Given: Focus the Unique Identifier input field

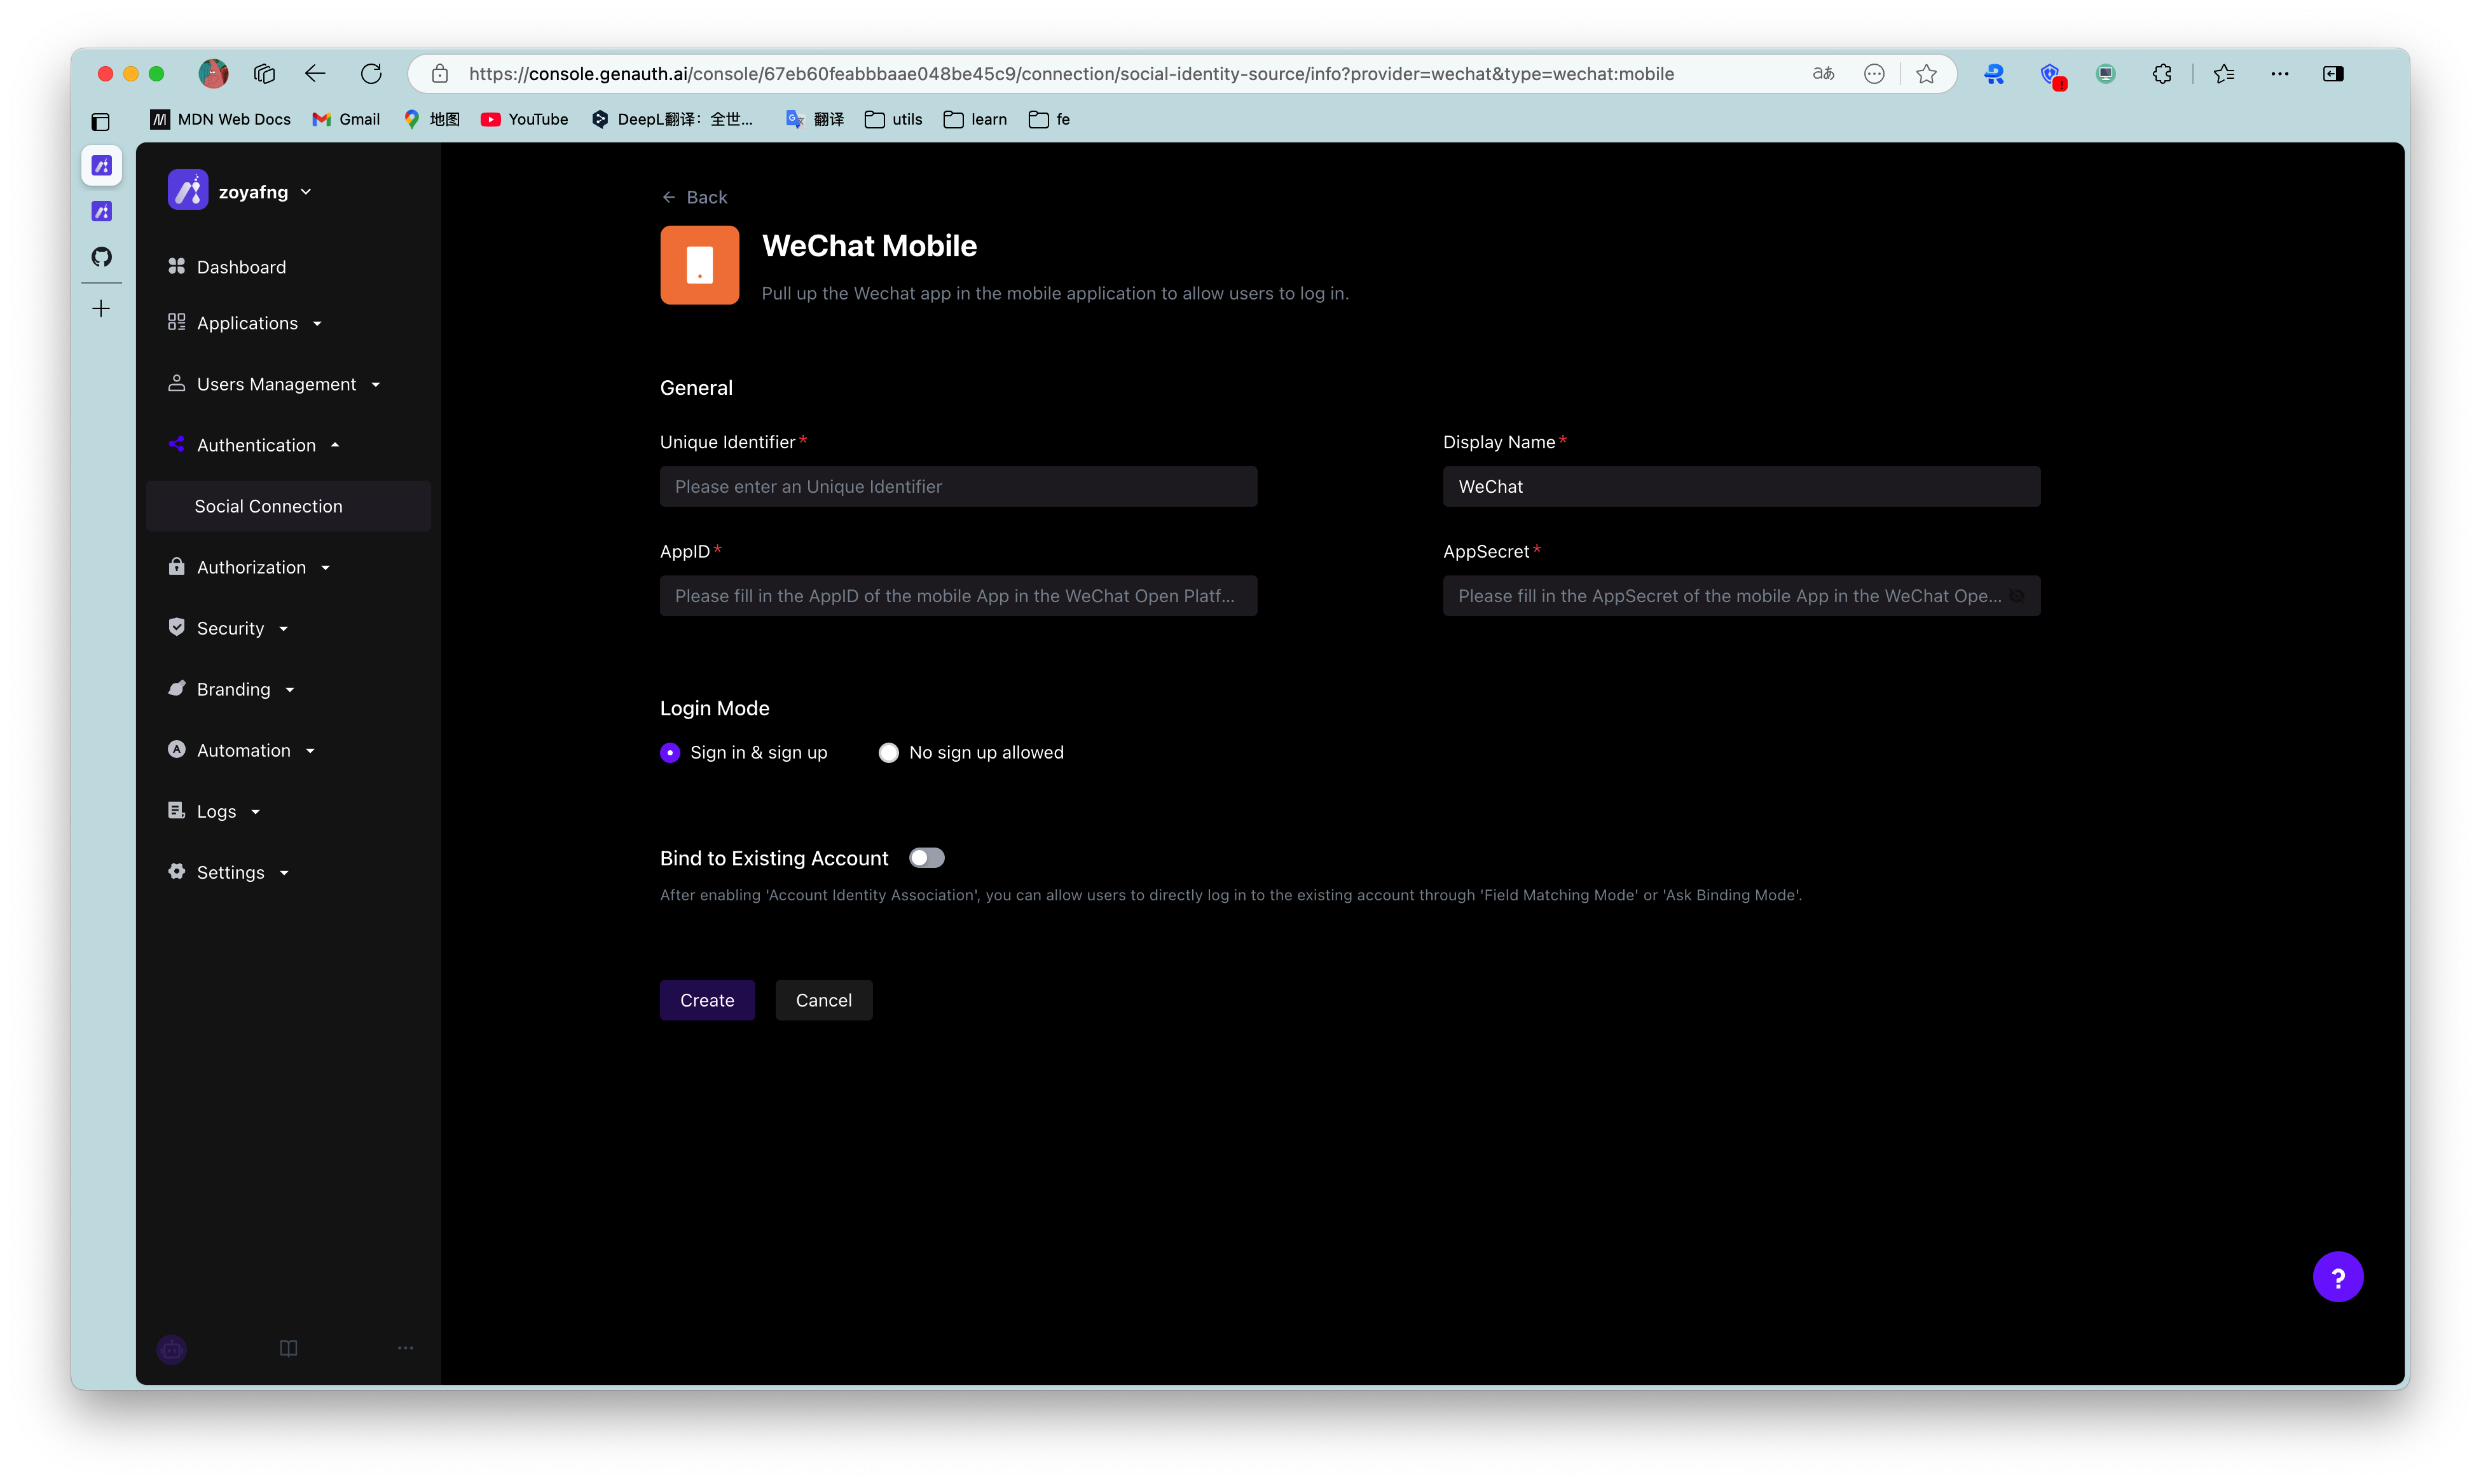Looking at the screenshot, I should (957, 487).
